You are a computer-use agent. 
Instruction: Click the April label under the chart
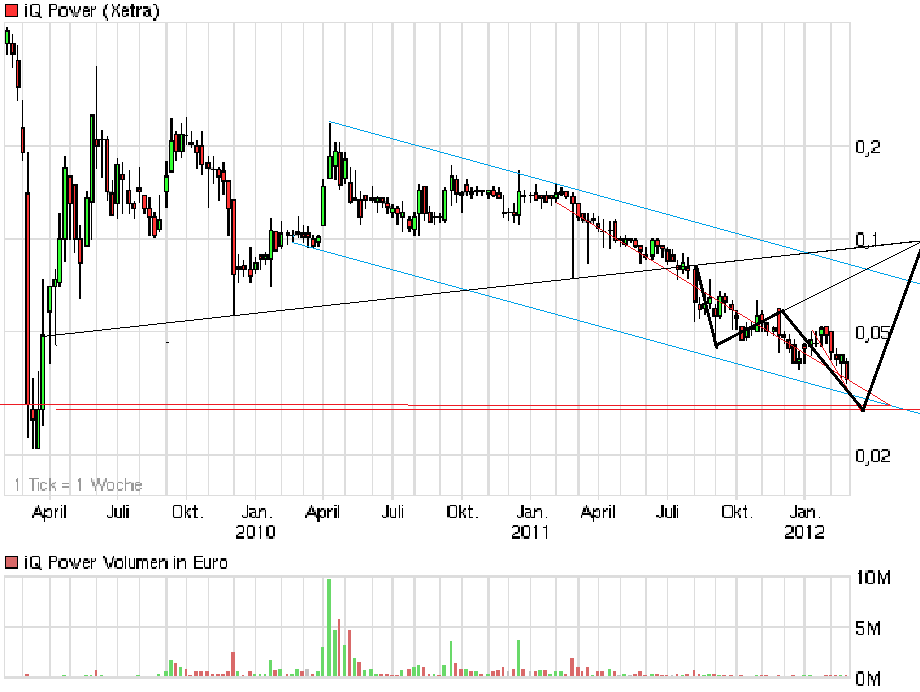(x=48, y=511)
